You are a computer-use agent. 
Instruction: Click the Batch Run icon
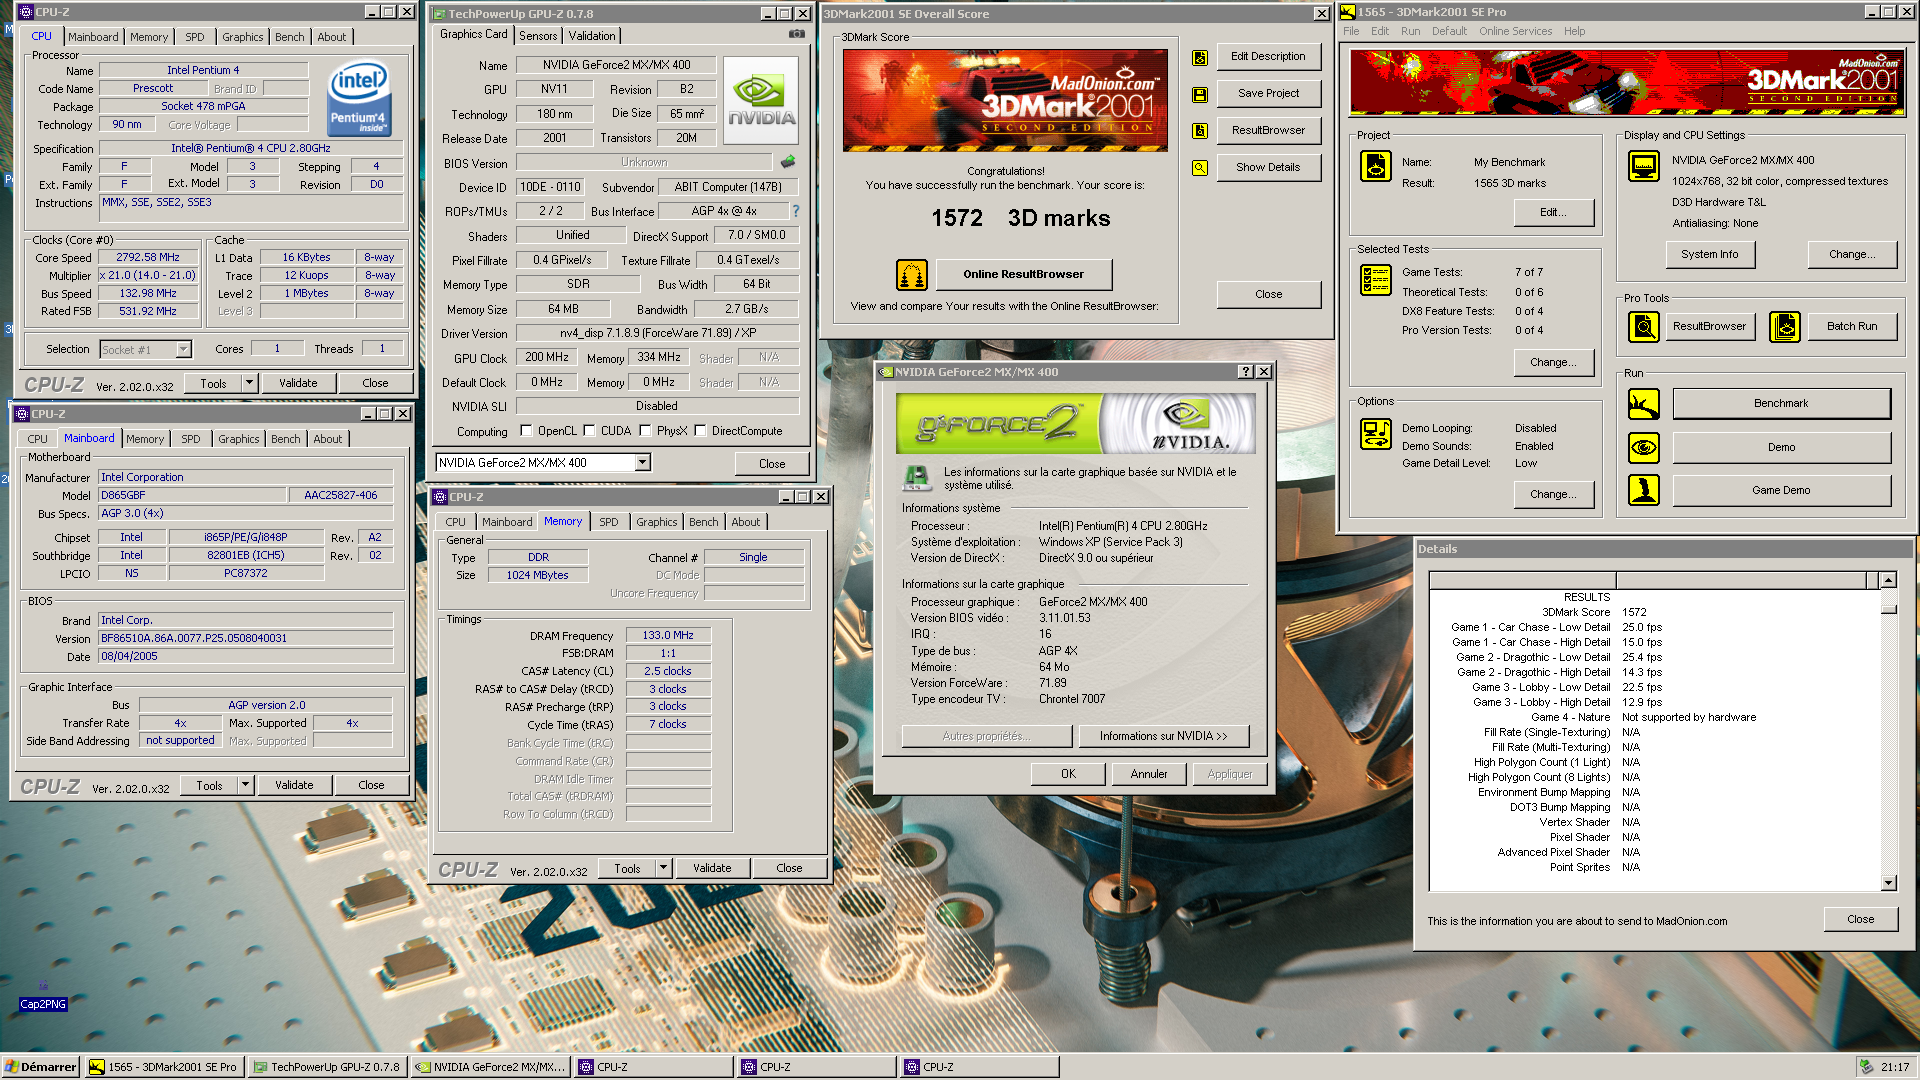[1785, 326]
